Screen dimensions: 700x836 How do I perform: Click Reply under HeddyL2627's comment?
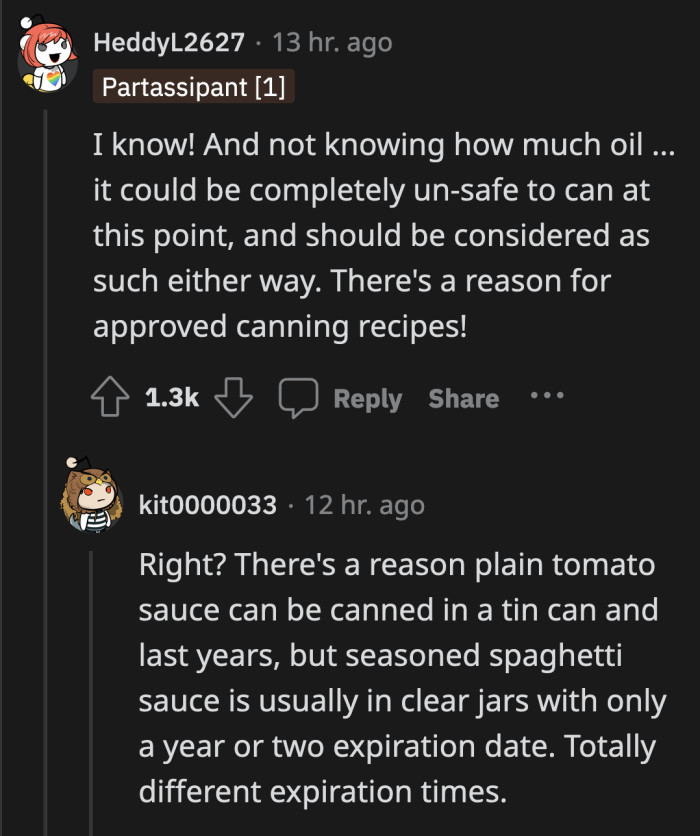click(366, 397)
